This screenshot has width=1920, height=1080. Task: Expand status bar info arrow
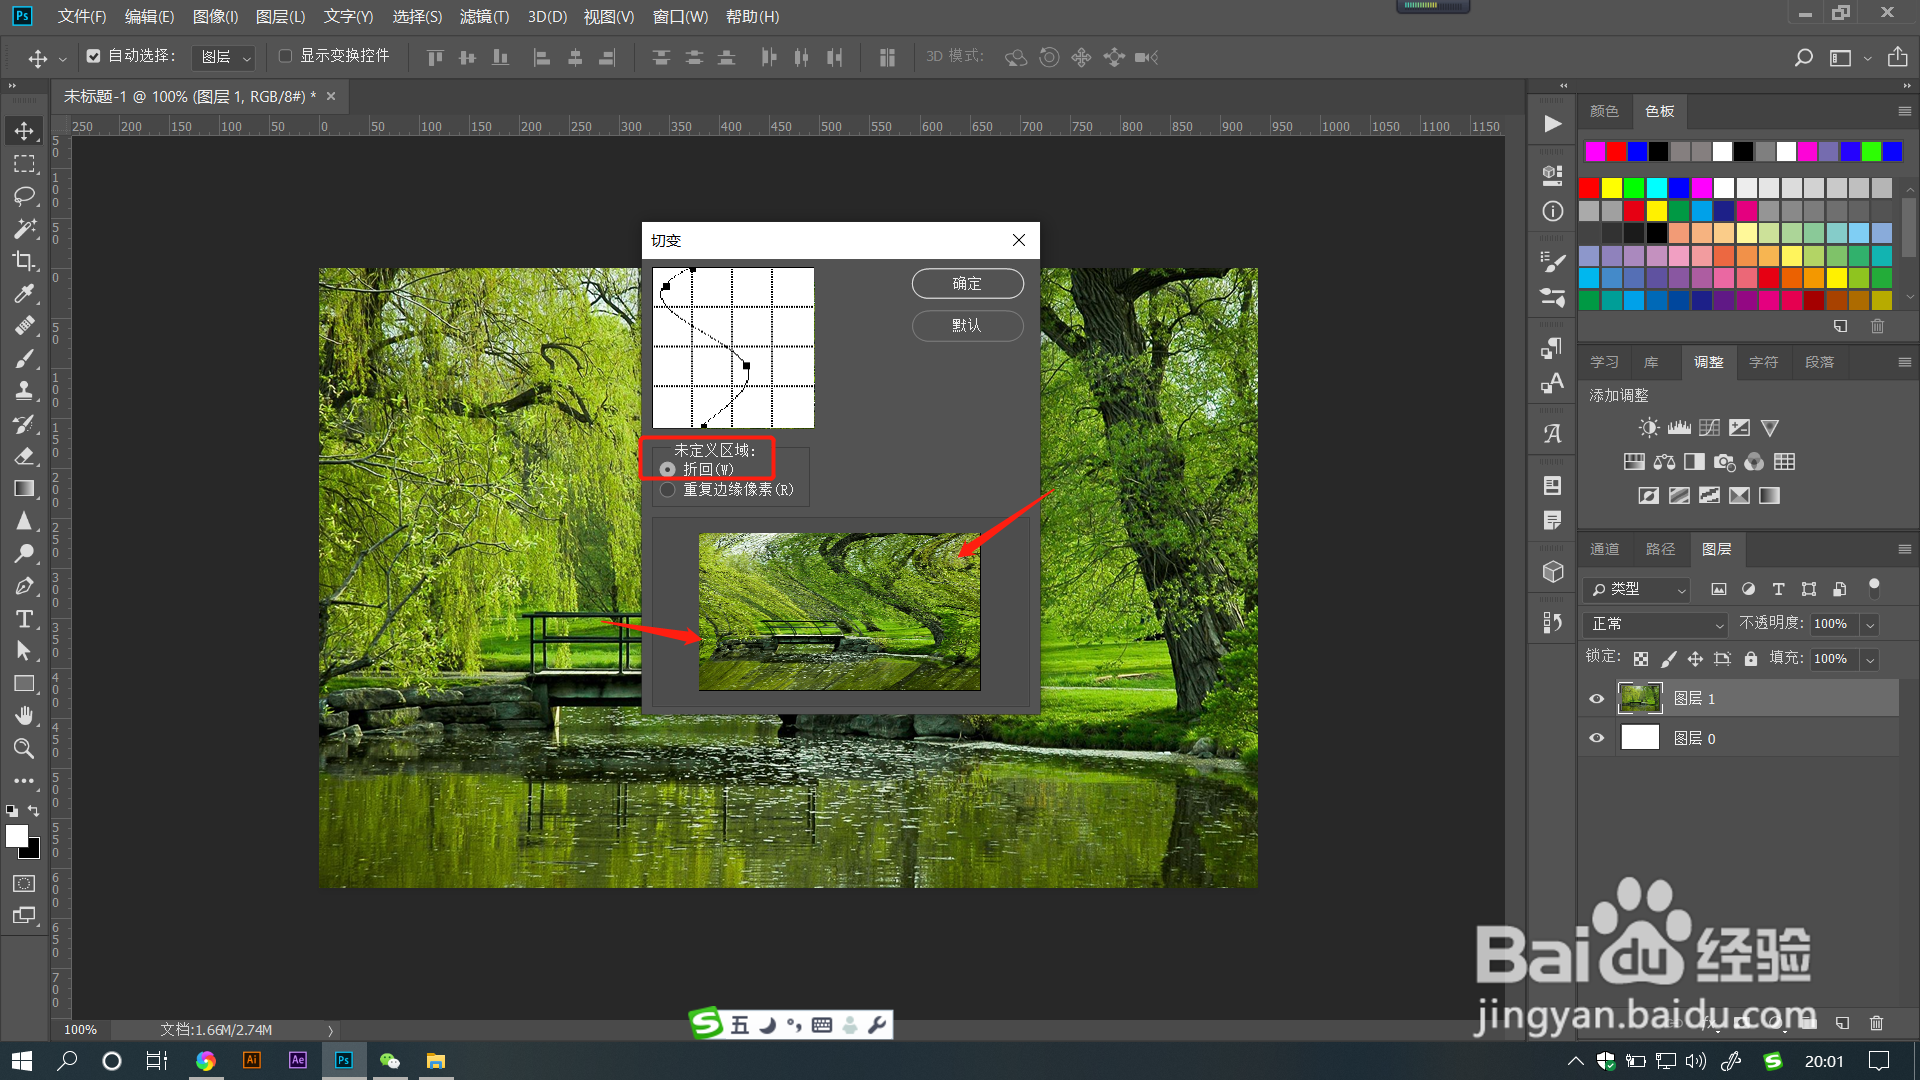330,1030
